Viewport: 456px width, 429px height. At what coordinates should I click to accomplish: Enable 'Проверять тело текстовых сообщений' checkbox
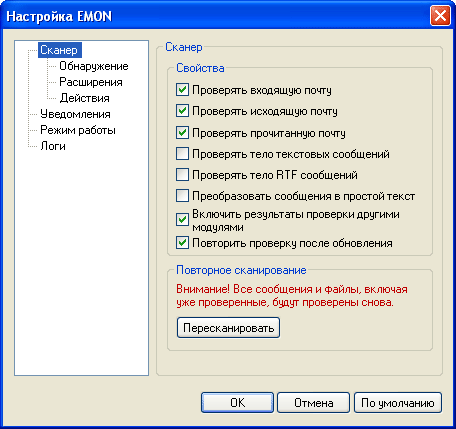(x=182, y=154)
